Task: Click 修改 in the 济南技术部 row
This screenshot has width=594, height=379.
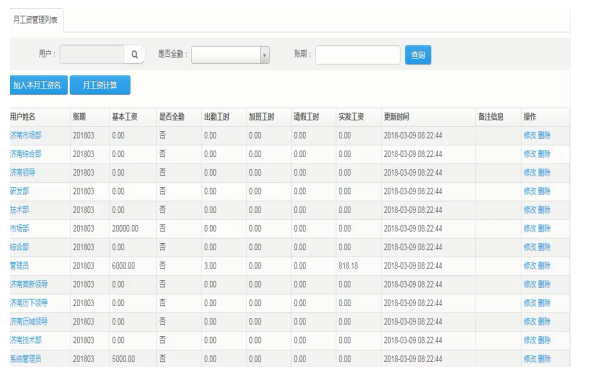Action: [x=530, y=340]
